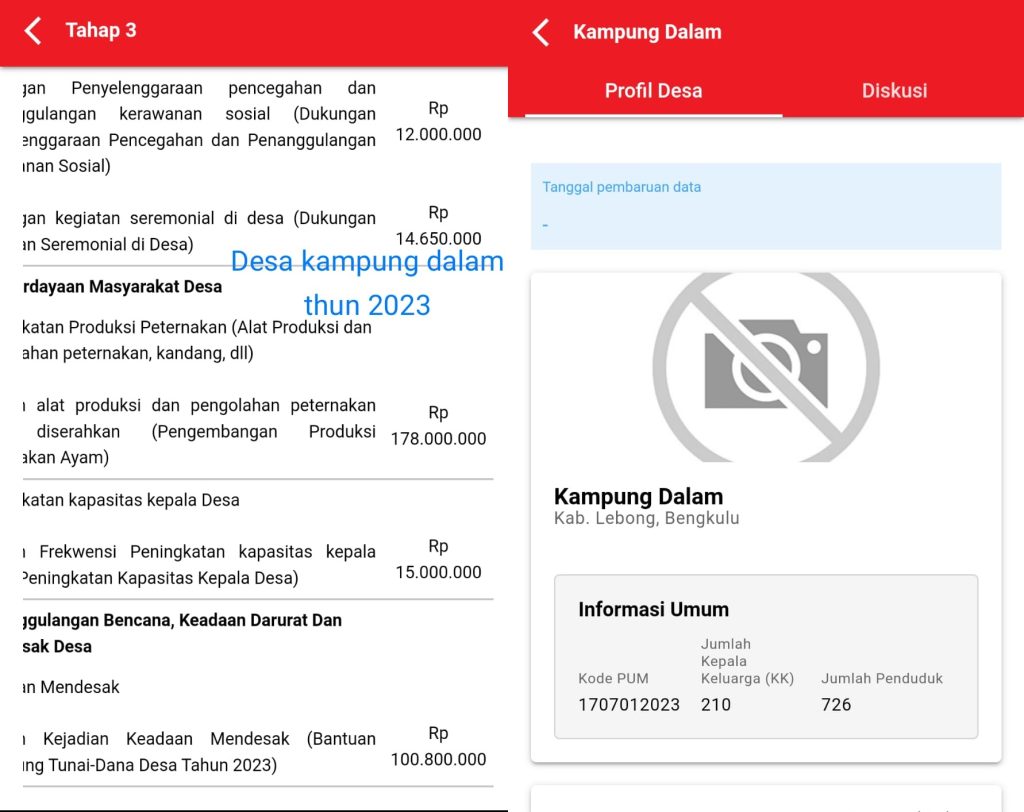Tap the Tahap 3 header title
This screenshot has width=1024, height=812.
click(101, 31)
